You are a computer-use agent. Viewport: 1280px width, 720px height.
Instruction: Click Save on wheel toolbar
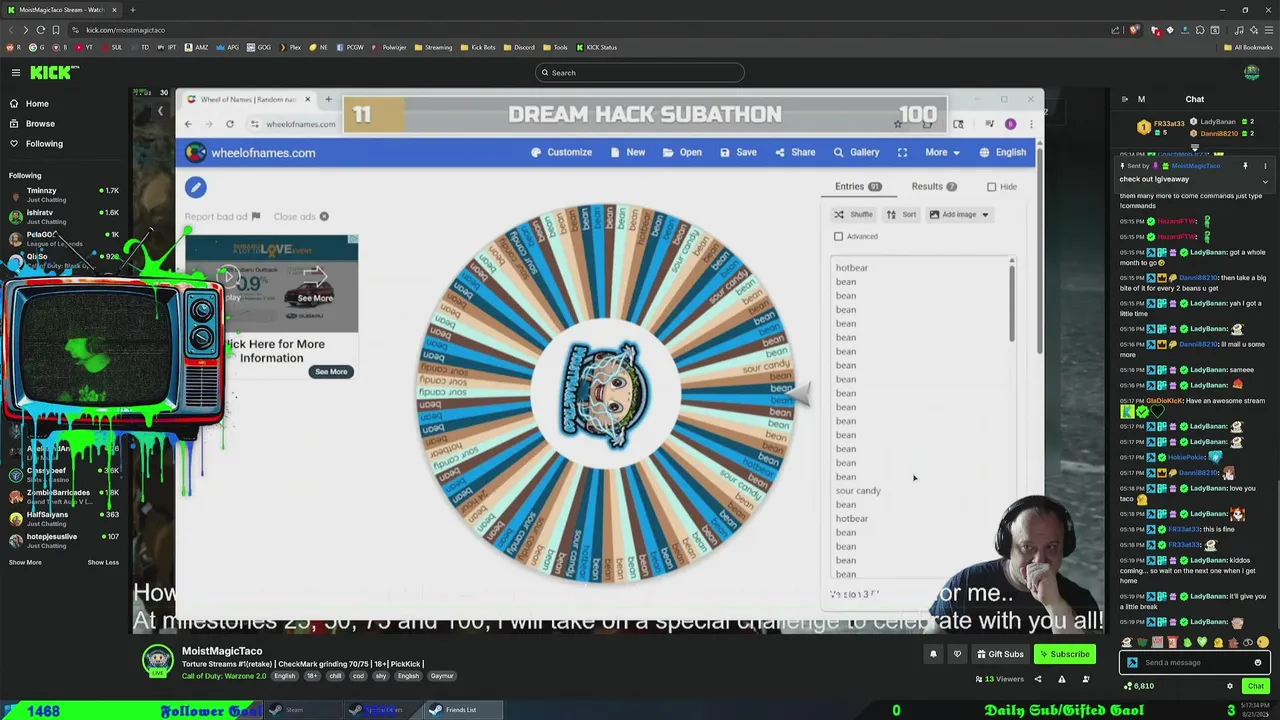(738, 152)
